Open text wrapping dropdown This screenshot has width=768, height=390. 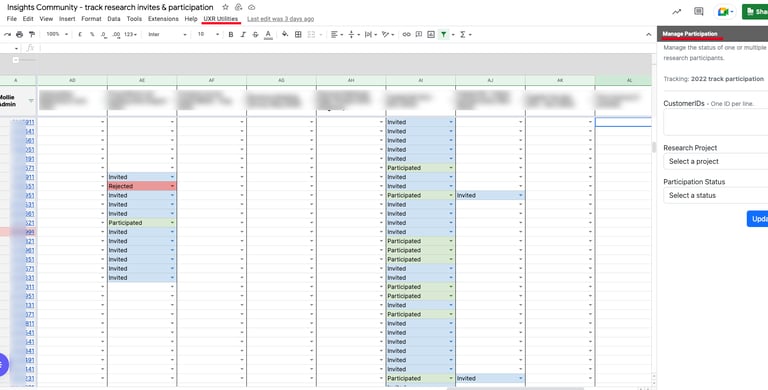tap(370, 34)
